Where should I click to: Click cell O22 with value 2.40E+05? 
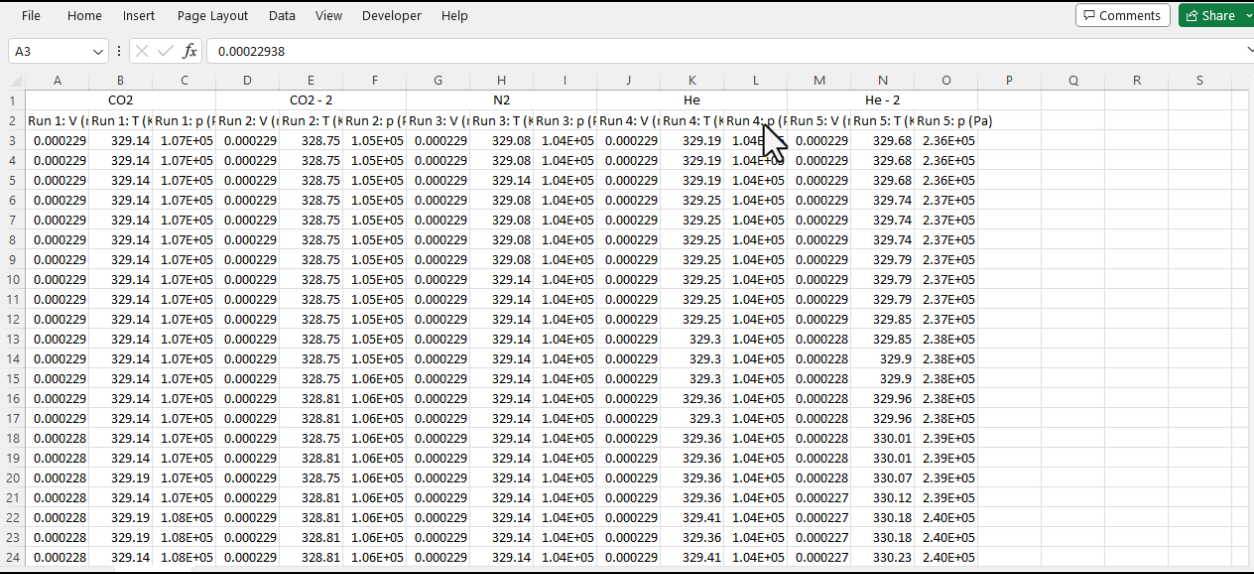(946, 517)
